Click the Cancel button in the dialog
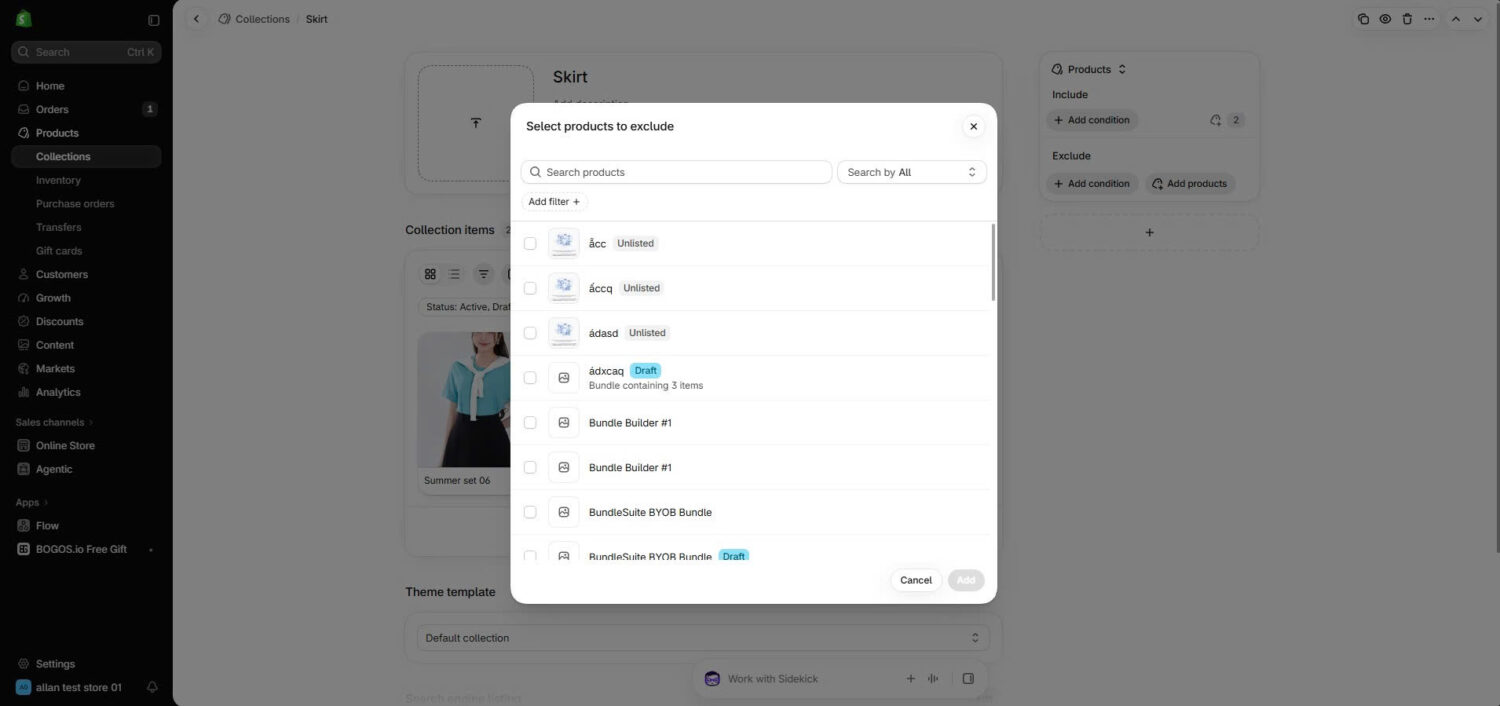 coord(916,580)
